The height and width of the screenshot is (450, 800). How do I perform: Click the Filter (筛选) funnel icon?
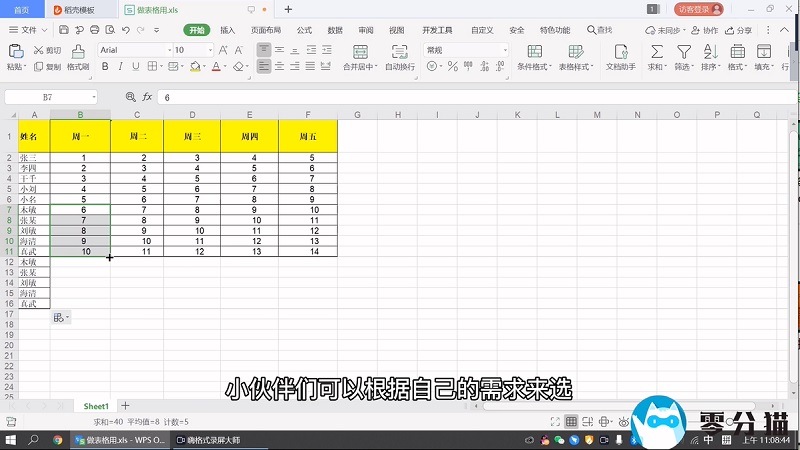tap(683, 51)
